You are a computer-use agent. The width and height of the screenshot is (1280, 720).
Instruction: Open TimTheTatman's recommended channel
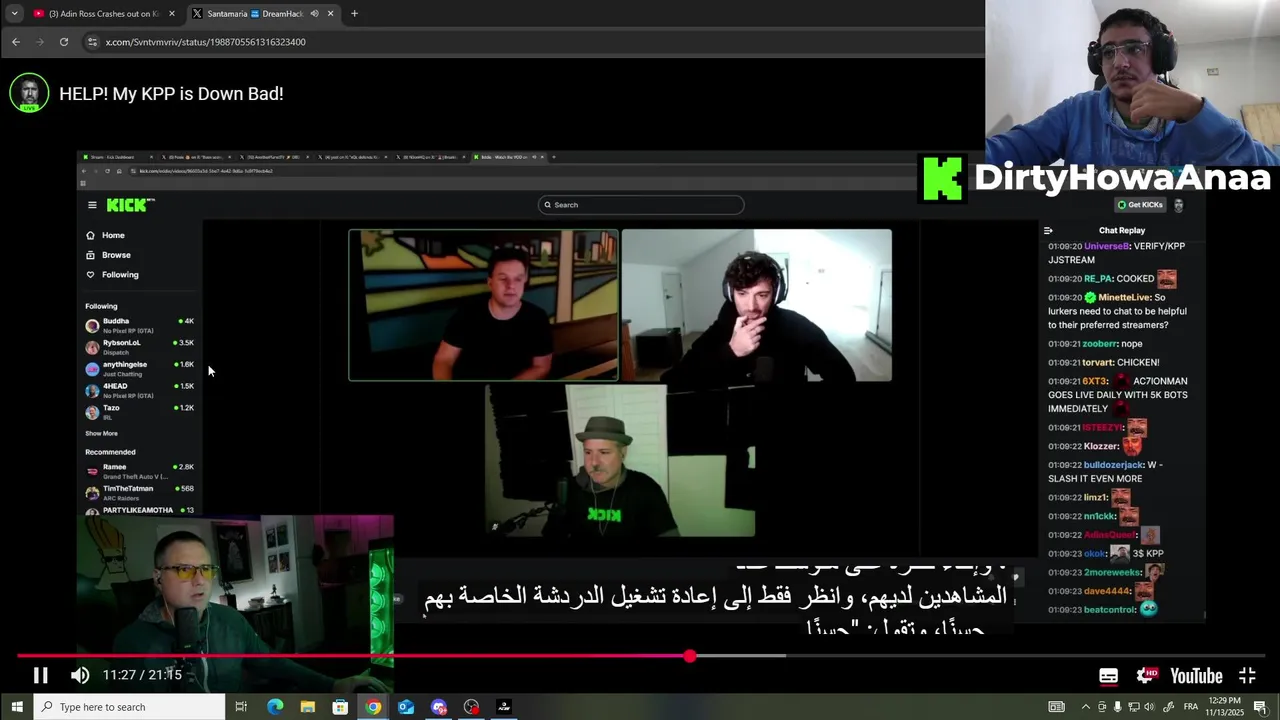click(139, 492)
